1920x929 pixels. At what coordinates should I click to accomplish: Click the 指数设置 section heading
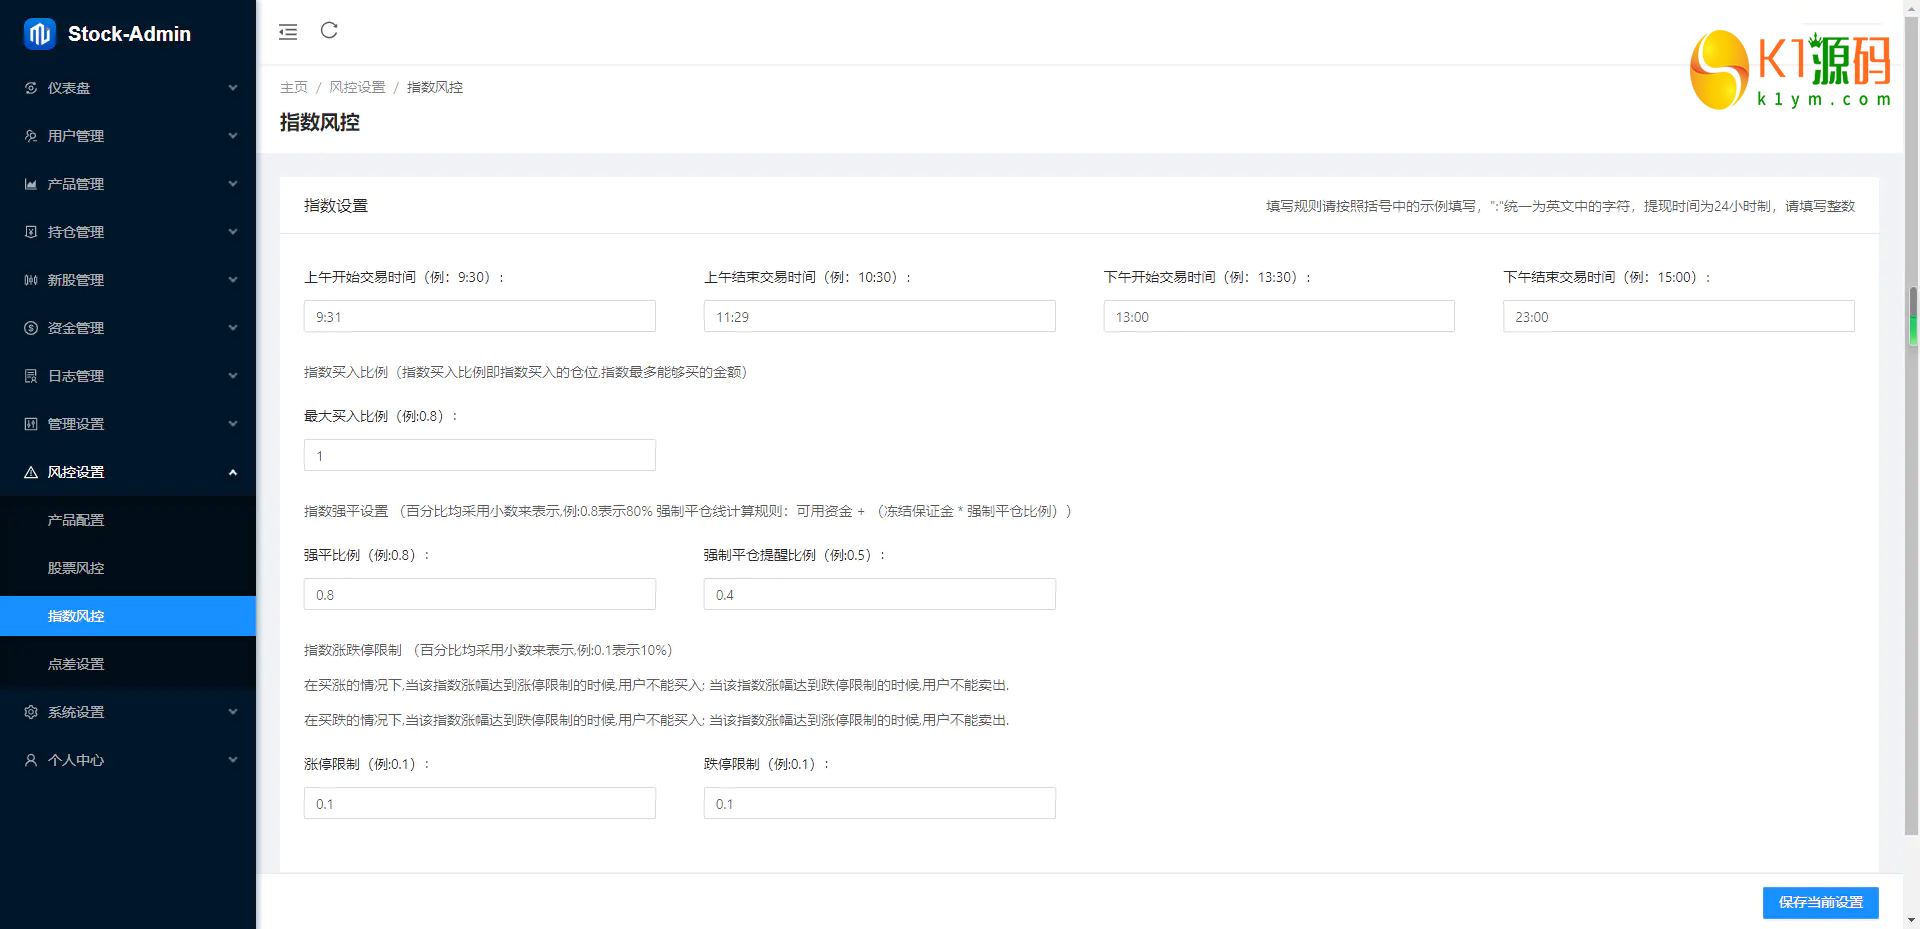pyautogui.click(x=336, y=206)
